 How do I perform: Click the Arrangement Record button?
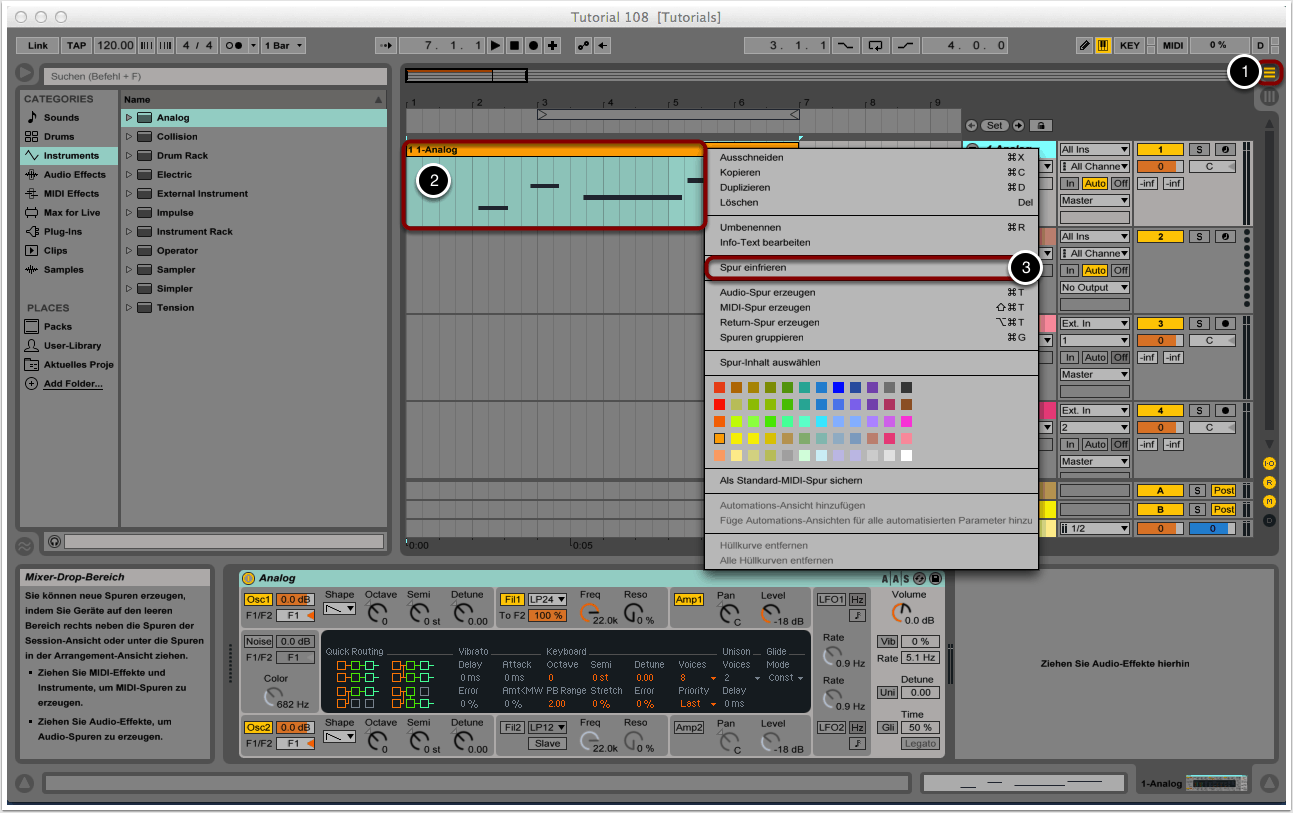(x=534, y=46)
